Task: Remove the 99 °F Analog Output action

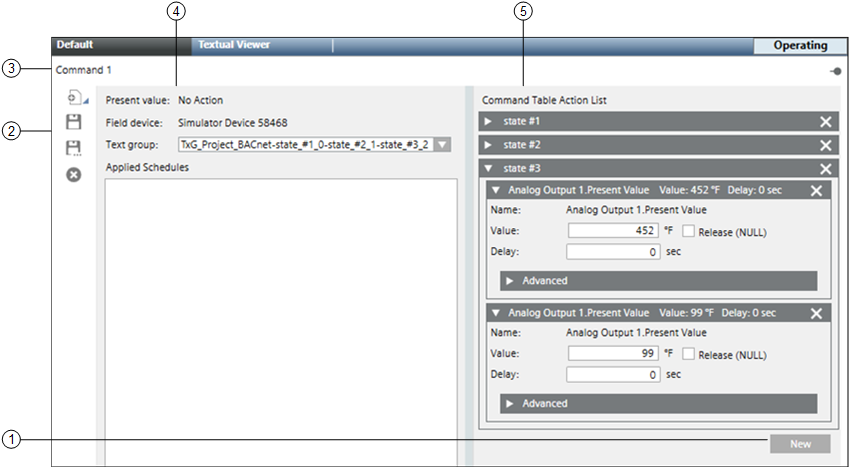Action: coord(816,313)
